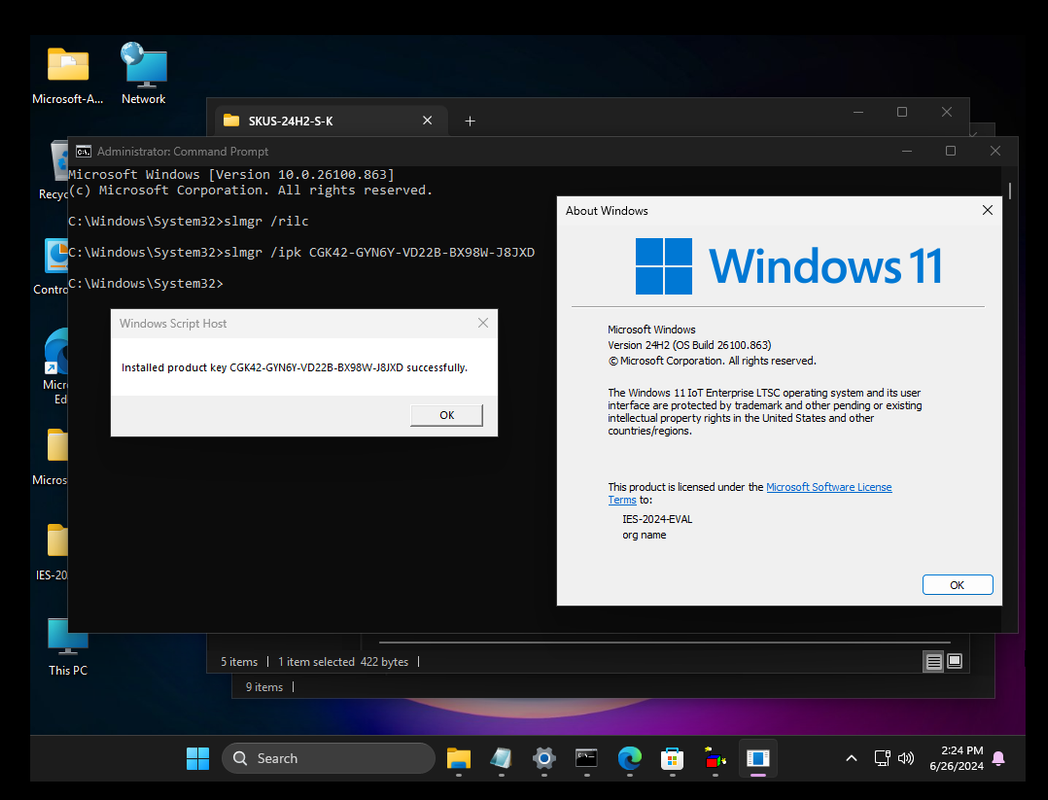The height and width of the screenshot is (800, 1048).
Task: Open the notification bell
Action: tap(999, 758)
